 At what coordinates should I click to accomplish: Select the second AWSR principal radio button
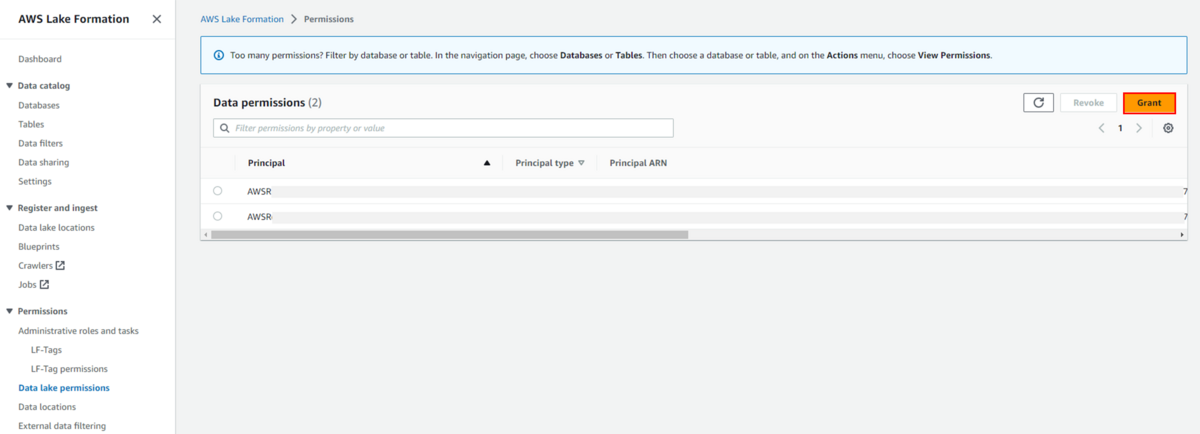tap(218, 215)
